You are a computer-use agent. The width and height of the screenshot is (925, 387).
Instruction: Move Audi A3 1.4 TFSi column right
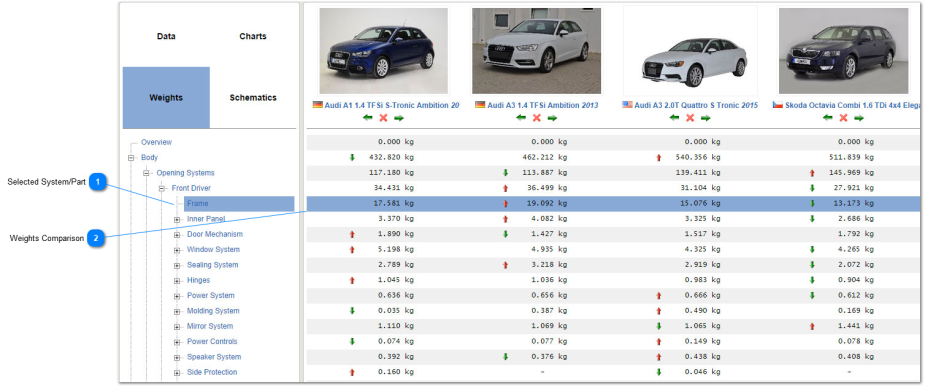click(552, 118)
